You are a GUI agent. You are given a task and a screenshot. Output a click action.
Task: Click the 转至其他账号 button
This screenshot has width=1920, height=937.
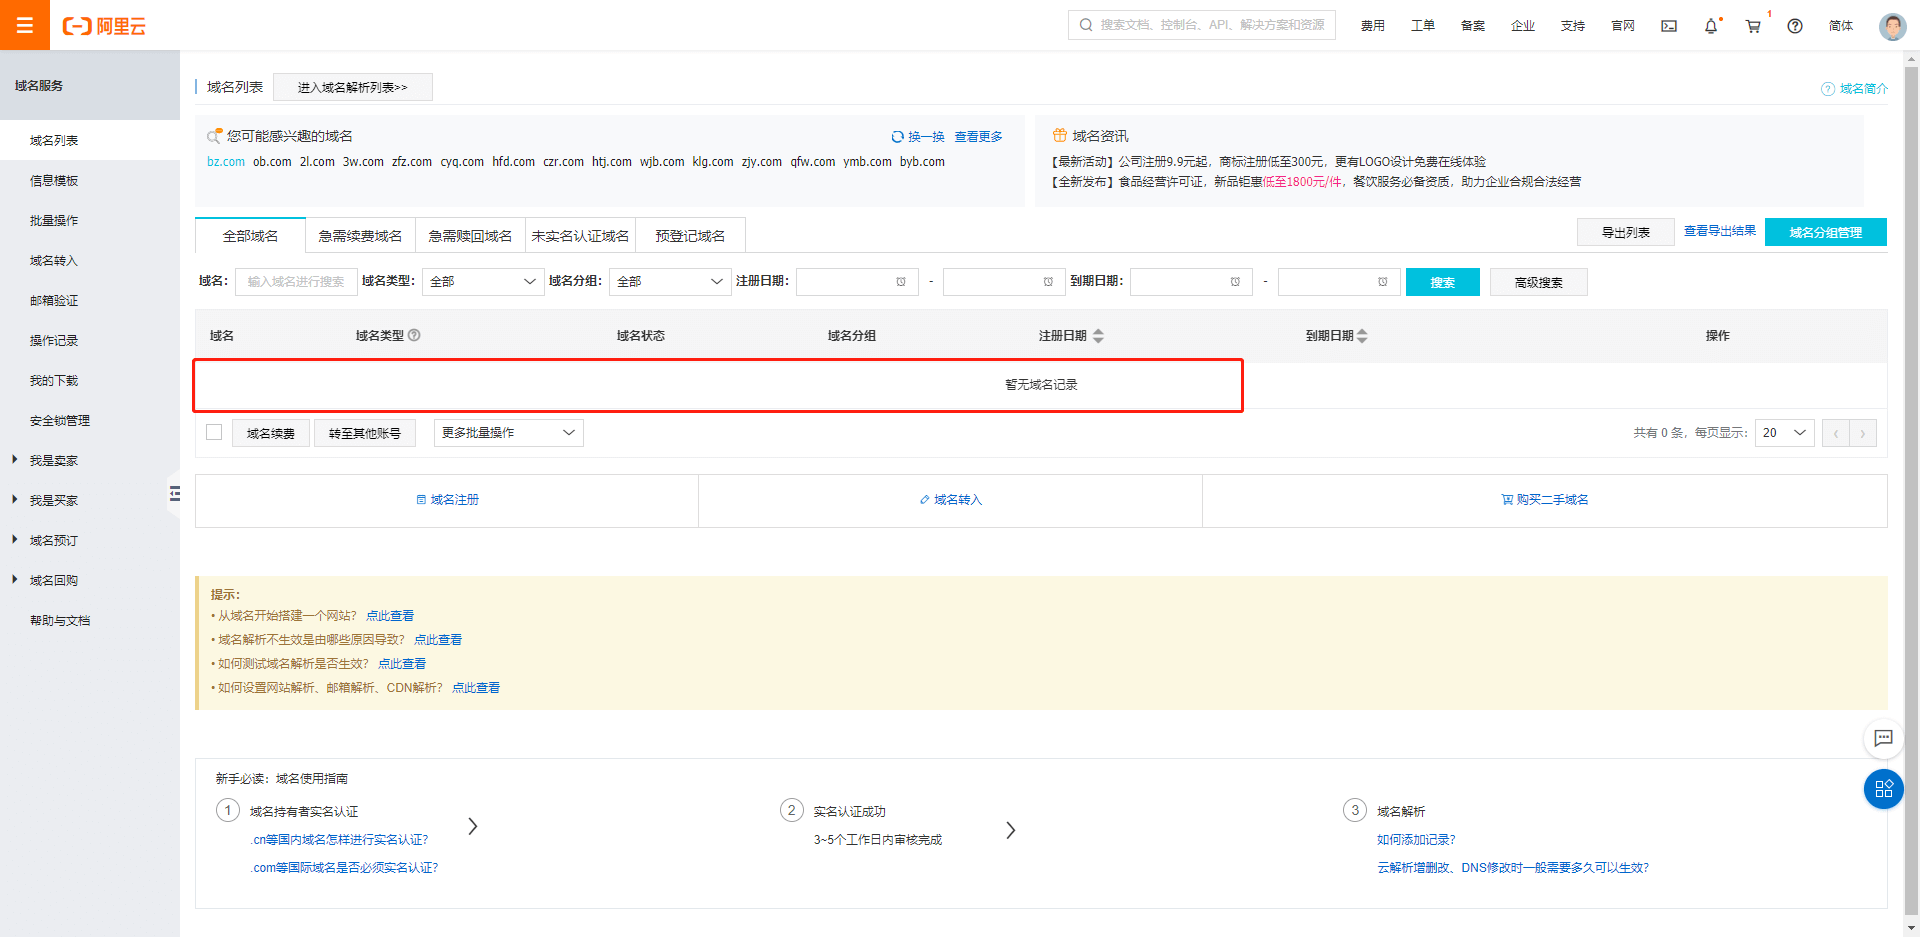click(x=365, y=433)
